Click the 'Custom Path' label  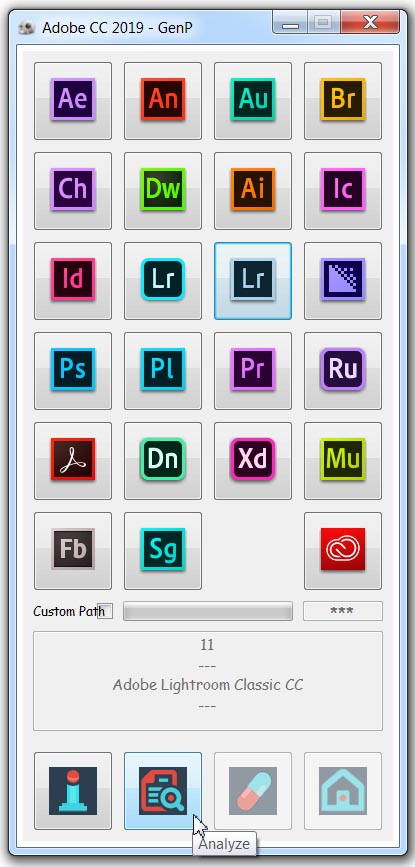[69, 611]
